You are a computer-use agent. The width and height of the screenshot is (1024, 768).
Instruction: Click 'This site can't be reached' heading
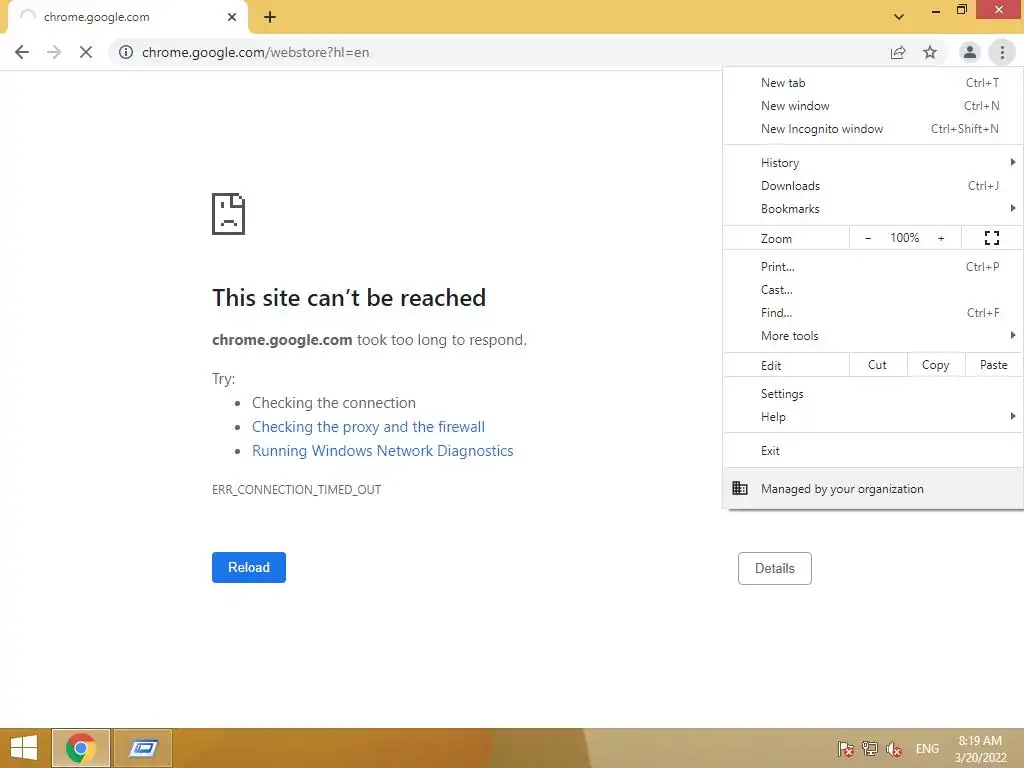349,298
